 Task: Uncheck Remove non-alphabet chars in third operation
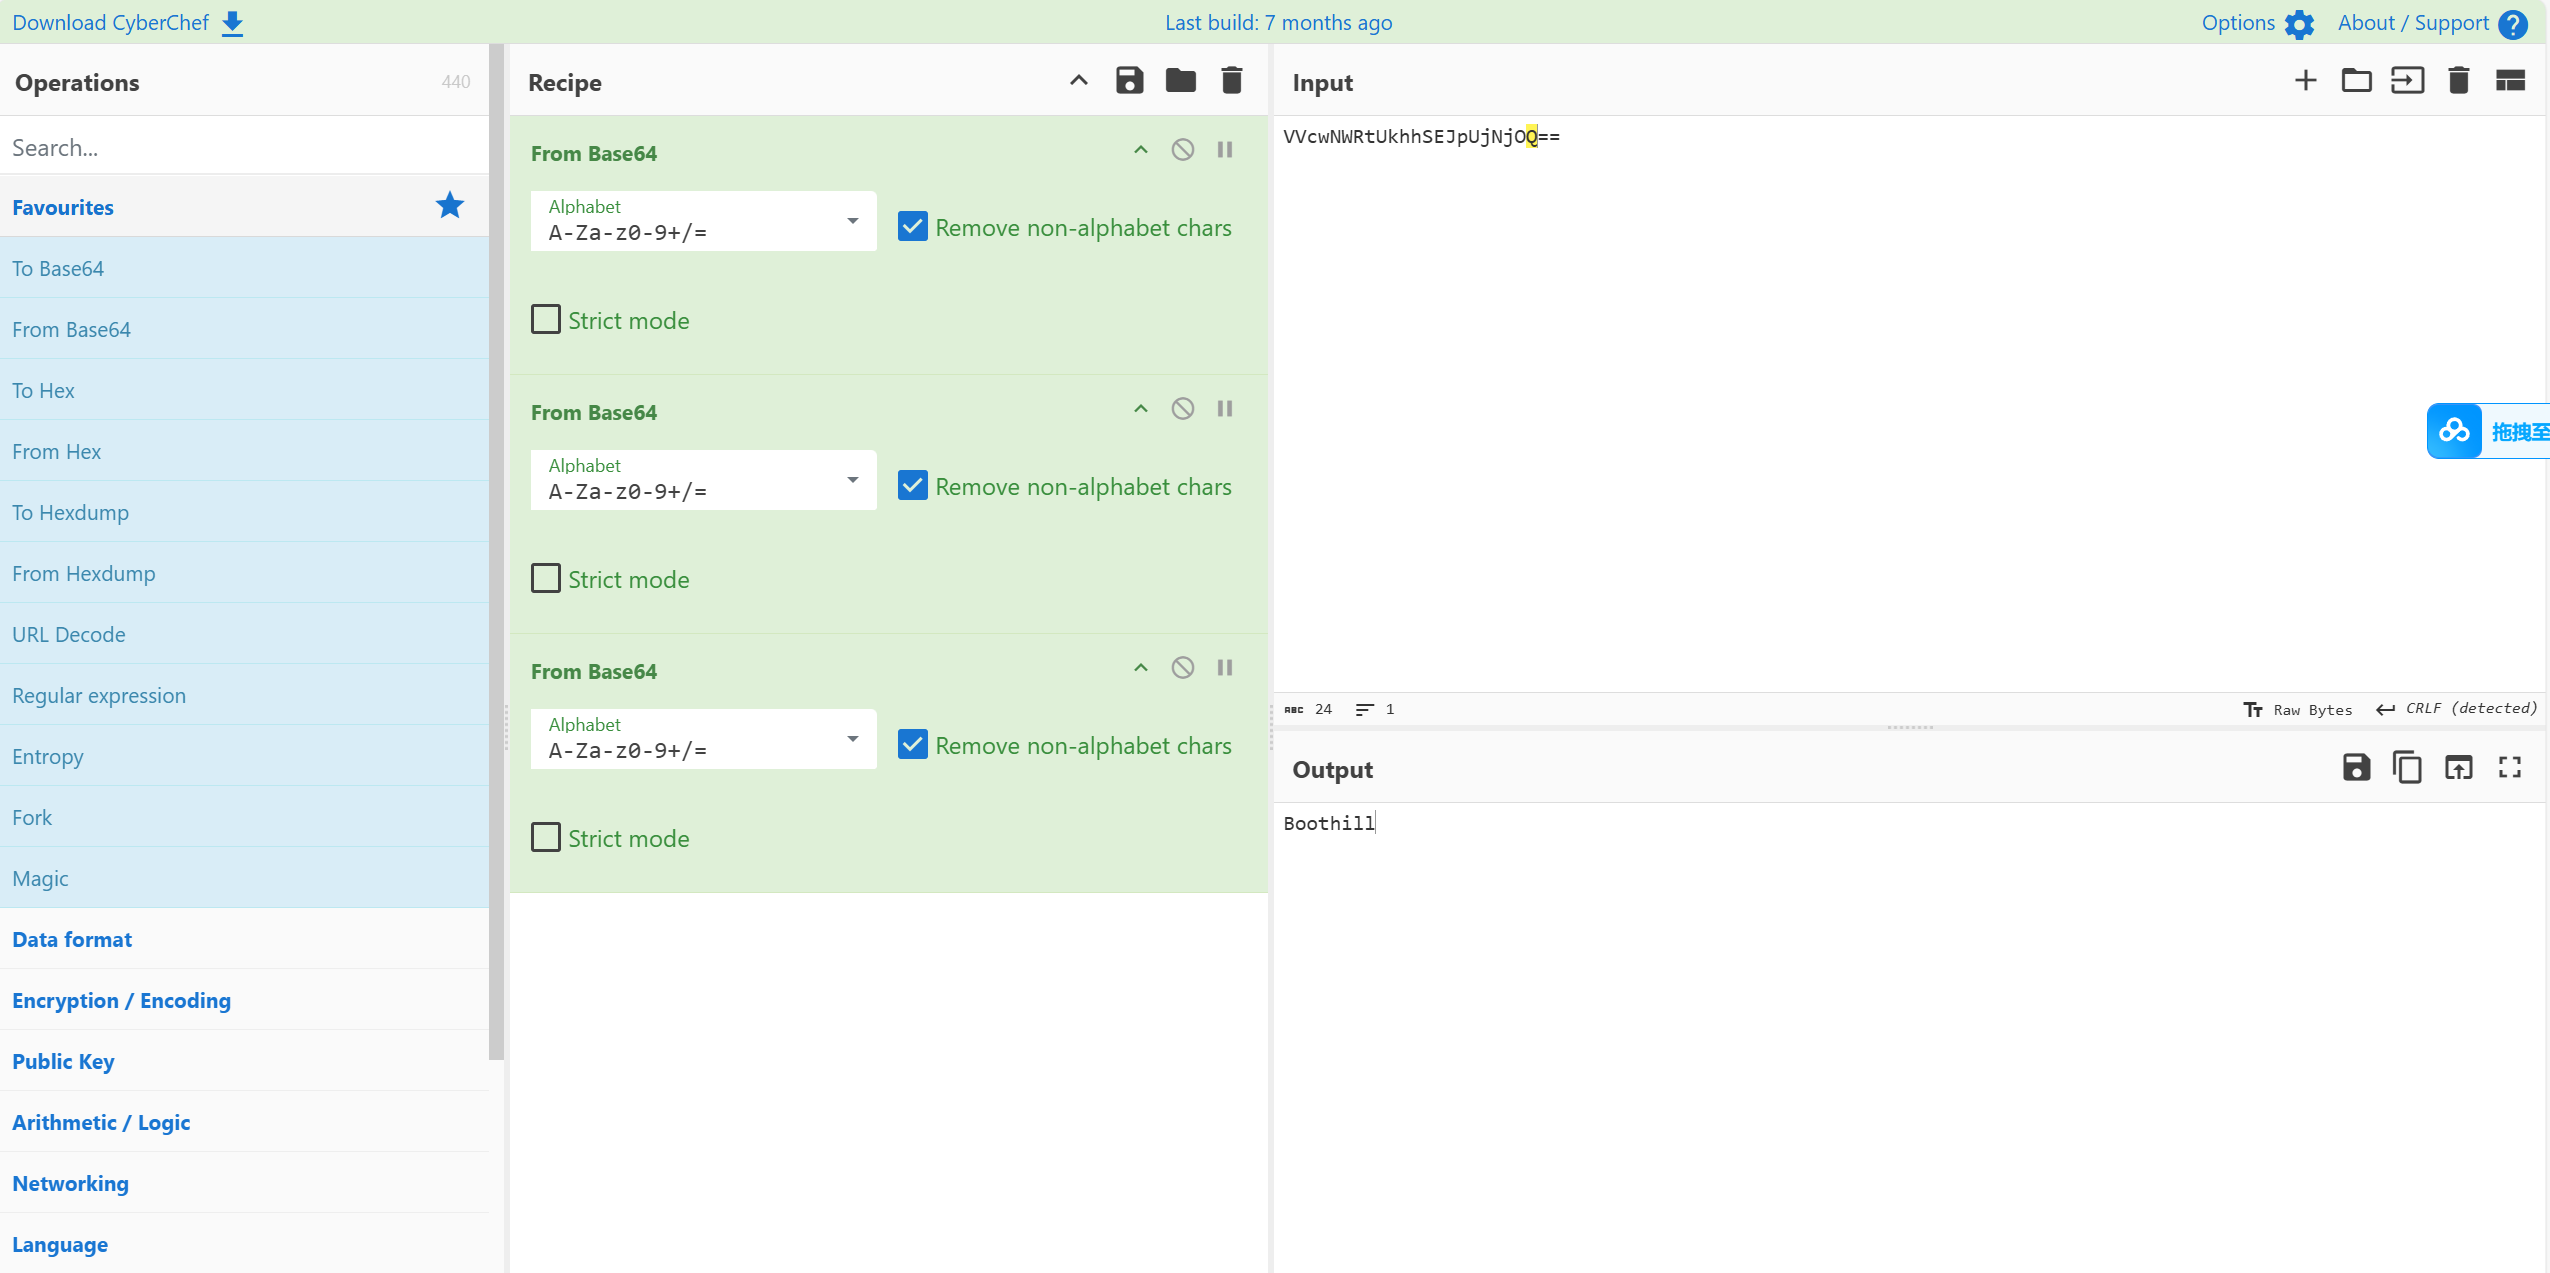point(913,745)
